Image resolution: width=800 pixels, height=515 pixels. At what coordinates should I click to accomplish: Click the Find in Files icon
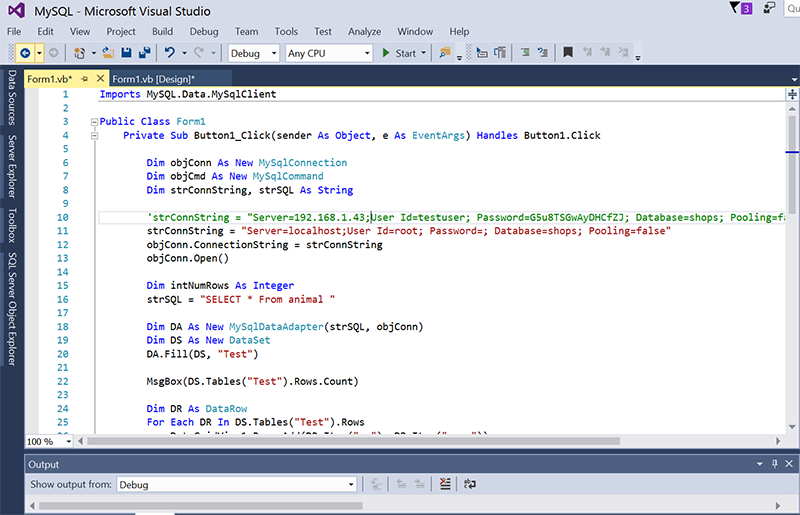tap(445, 53)
